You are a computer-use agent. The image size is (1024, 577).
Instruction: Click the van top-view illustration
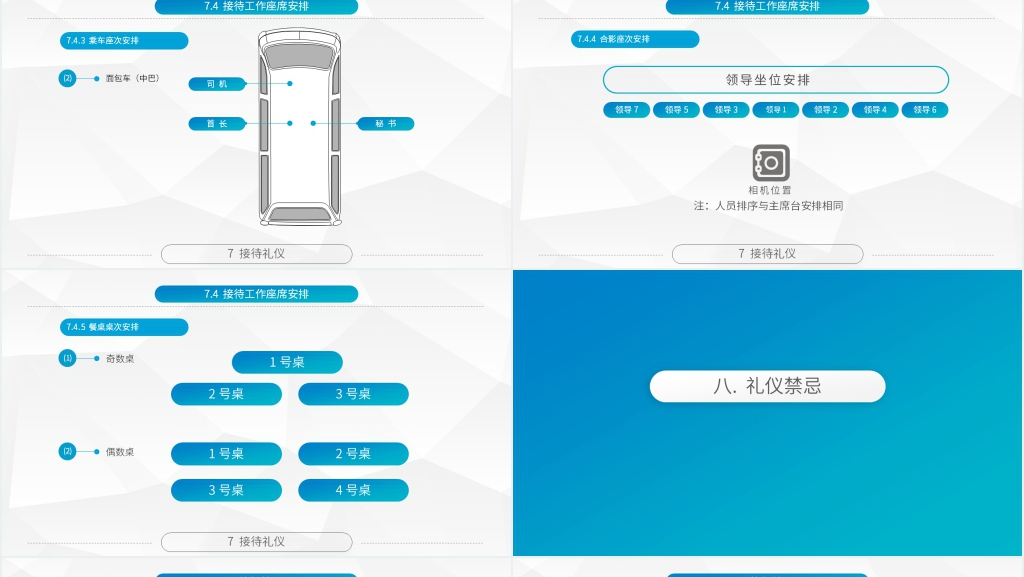click(x=299, y=127)
